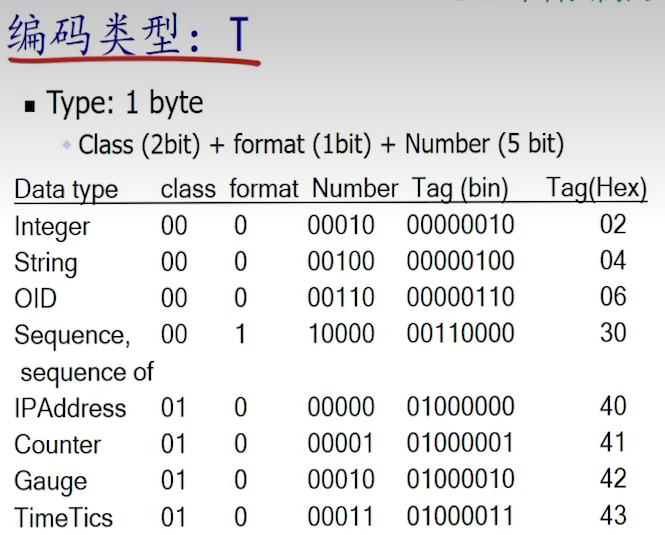Select the "Sequence," data type row label
Viewport: 665px width, 535px height.
[x=73, y=335]
